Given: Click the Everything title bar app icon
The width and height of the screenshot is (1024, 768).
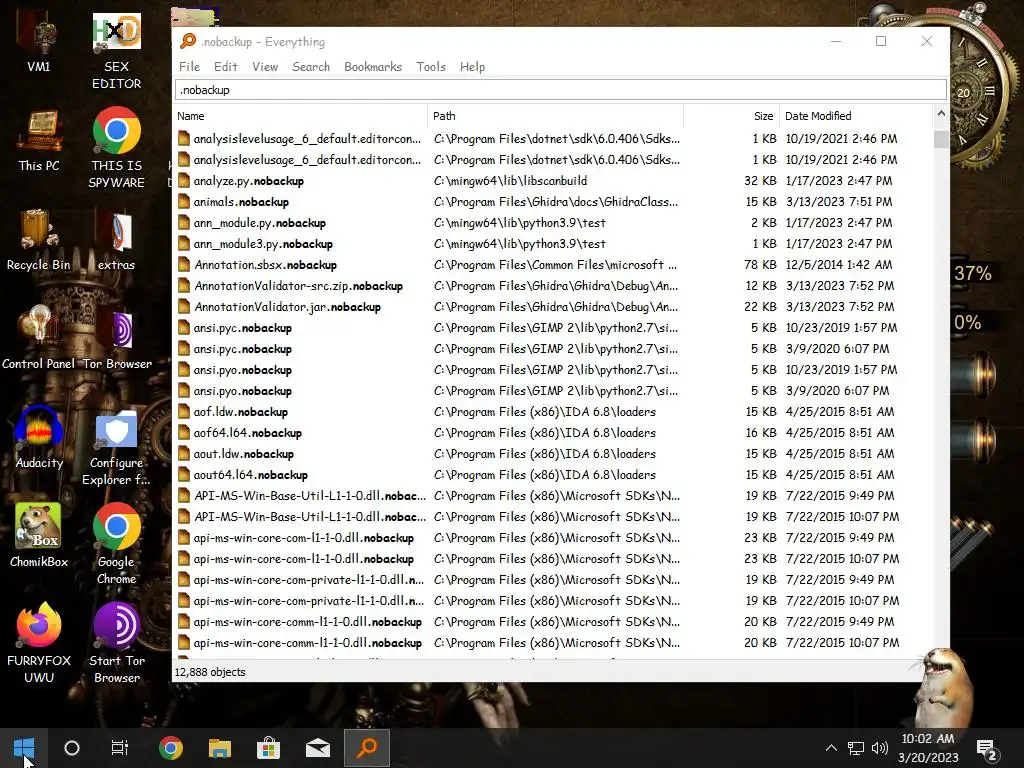Looking at the screenshot, I should click(187, 41).
